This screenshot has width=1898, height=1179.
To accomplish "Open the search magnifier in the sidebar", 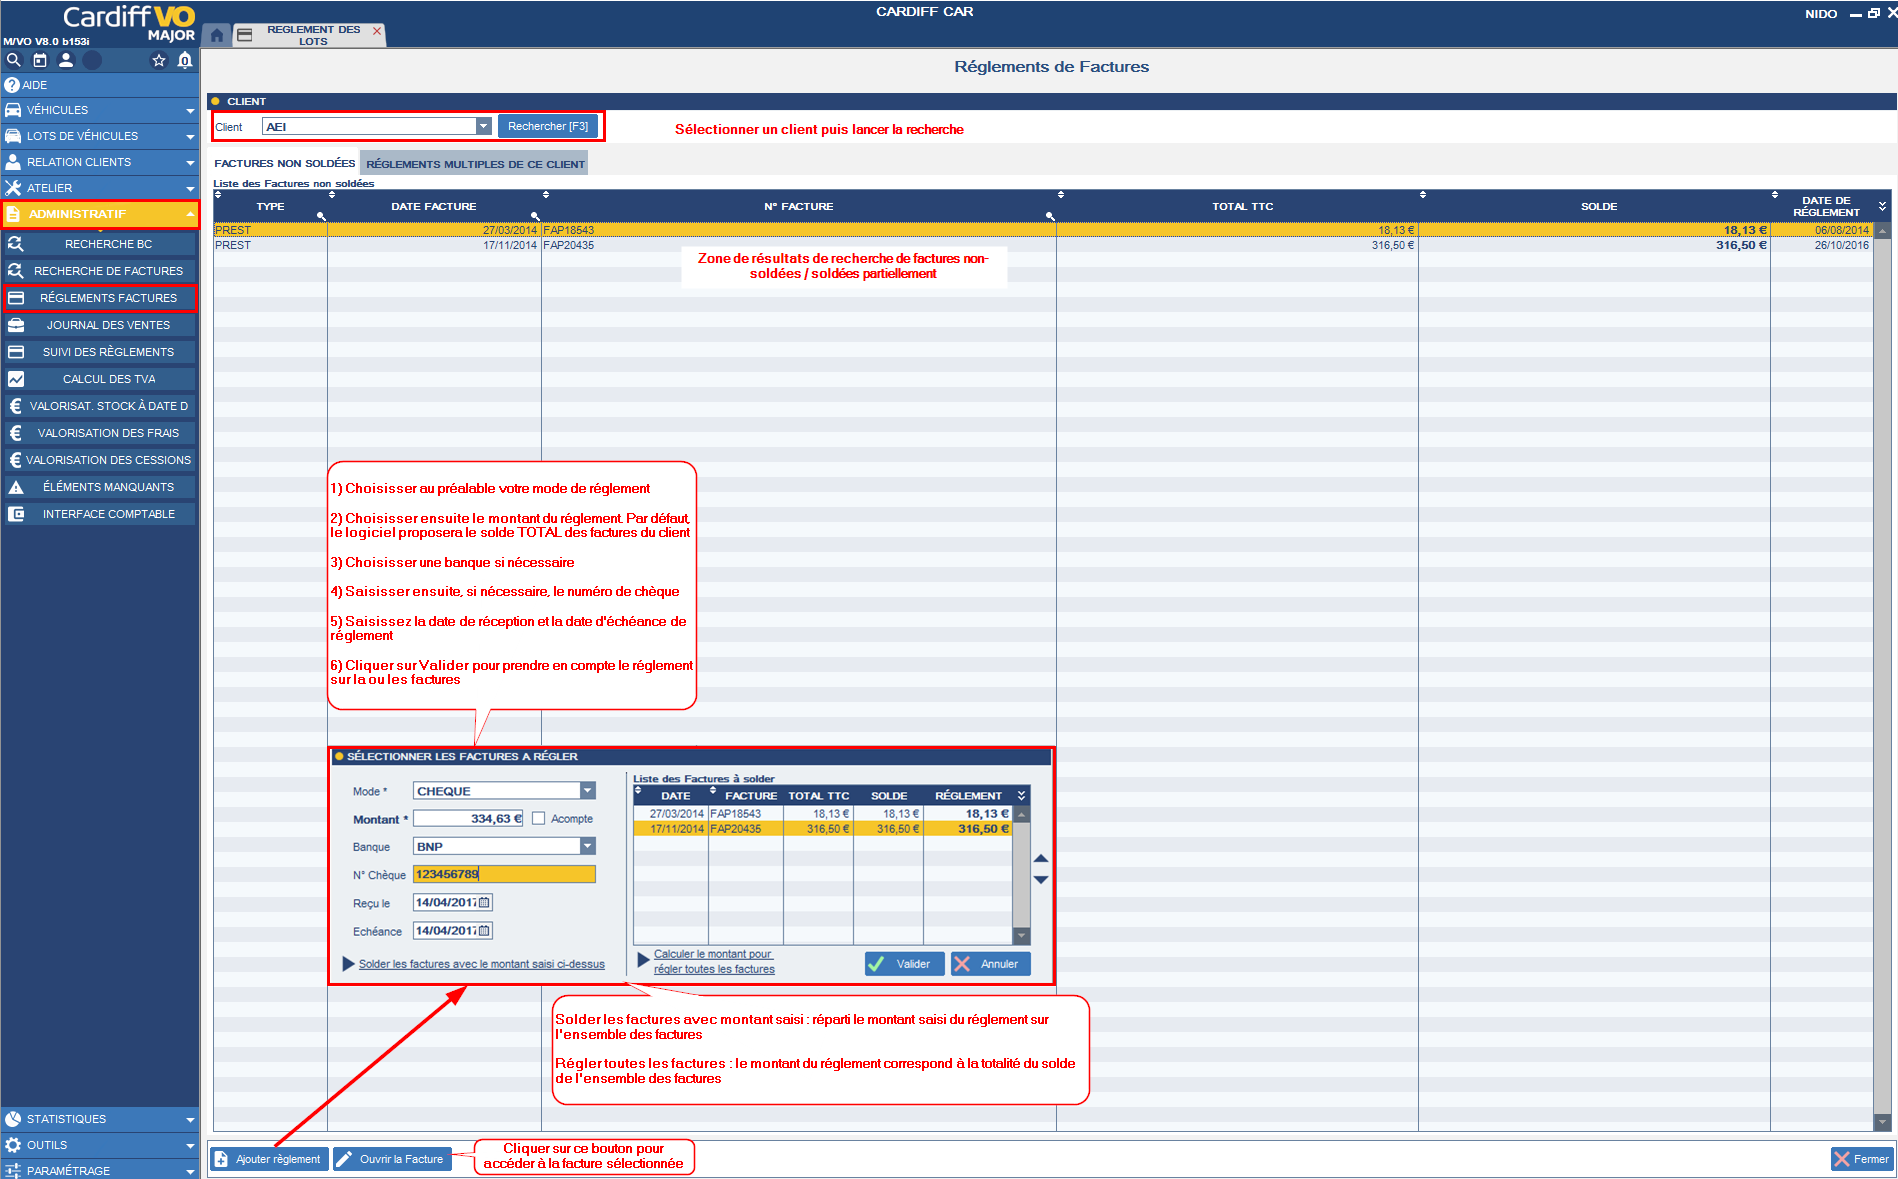I will click(x=14, y=60).
